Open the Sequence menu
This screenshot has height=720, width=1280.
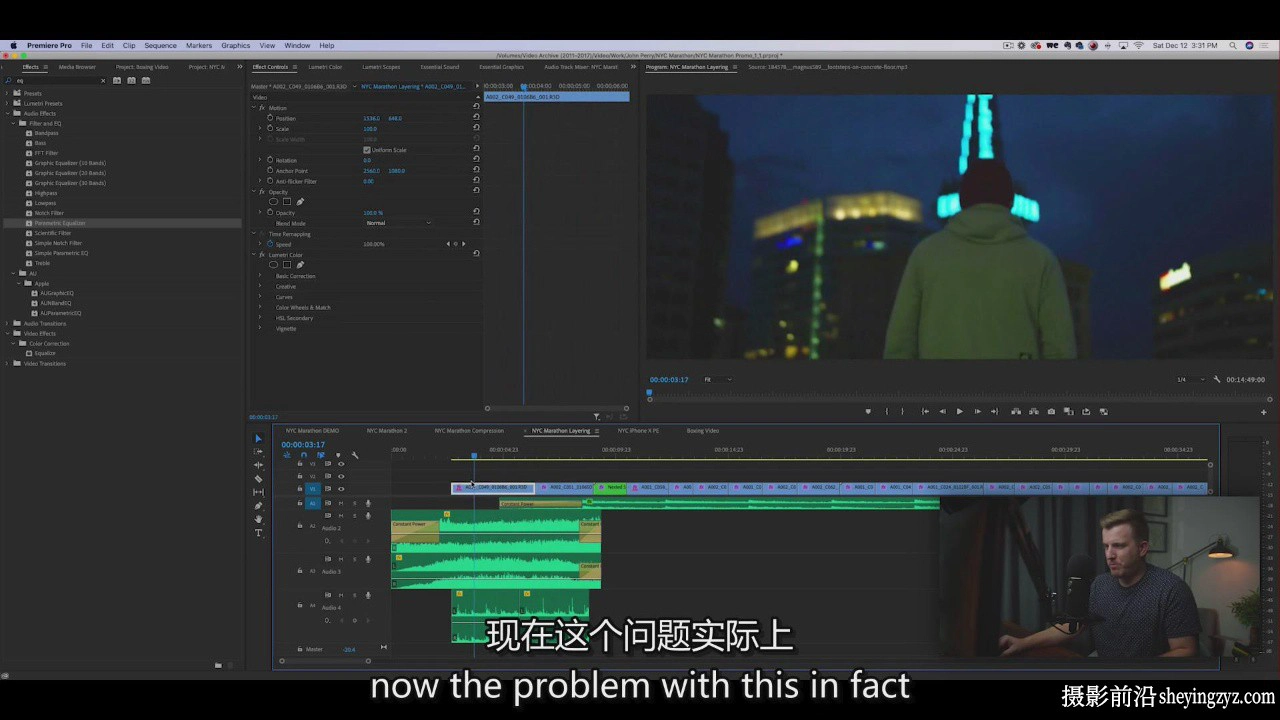160,45
